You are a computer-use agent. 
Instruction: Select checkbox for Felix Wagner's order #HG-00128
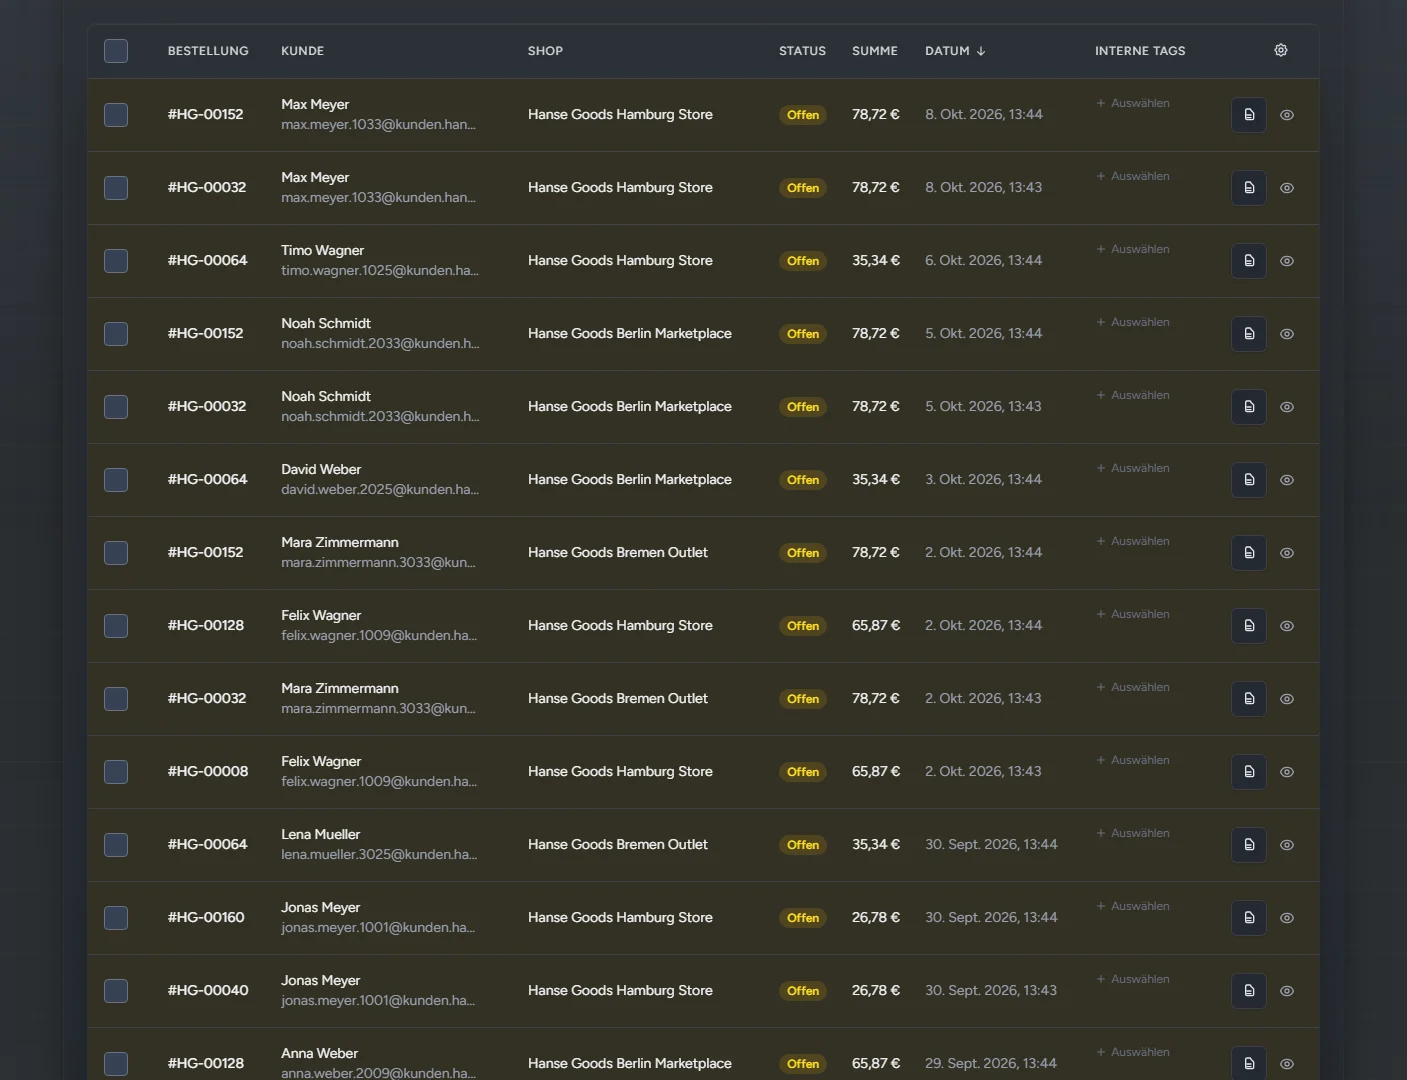pos(116,626)
